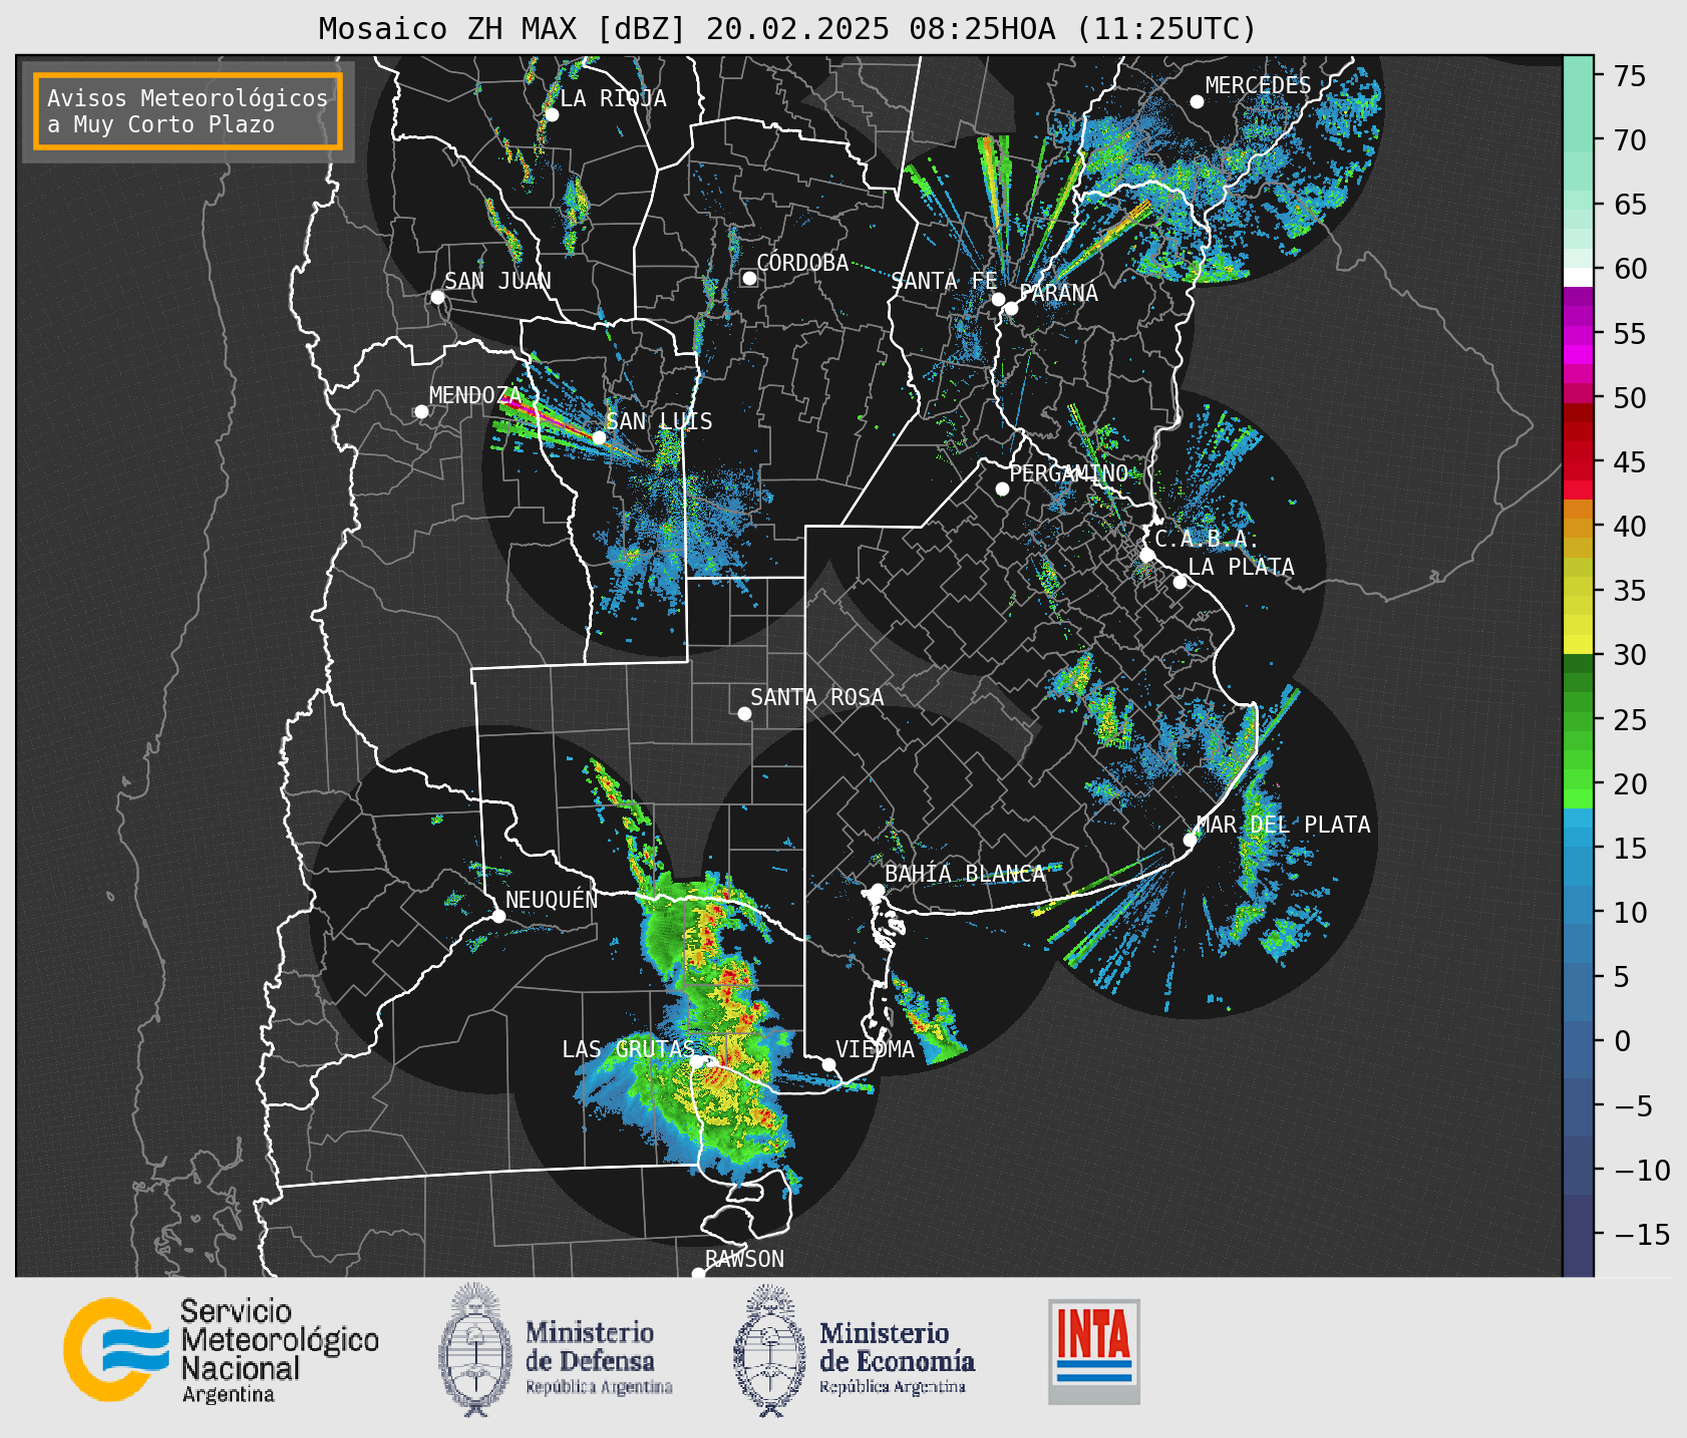
Task: Click the MAR DEL PLATA label text
Action: point(1284,825)
